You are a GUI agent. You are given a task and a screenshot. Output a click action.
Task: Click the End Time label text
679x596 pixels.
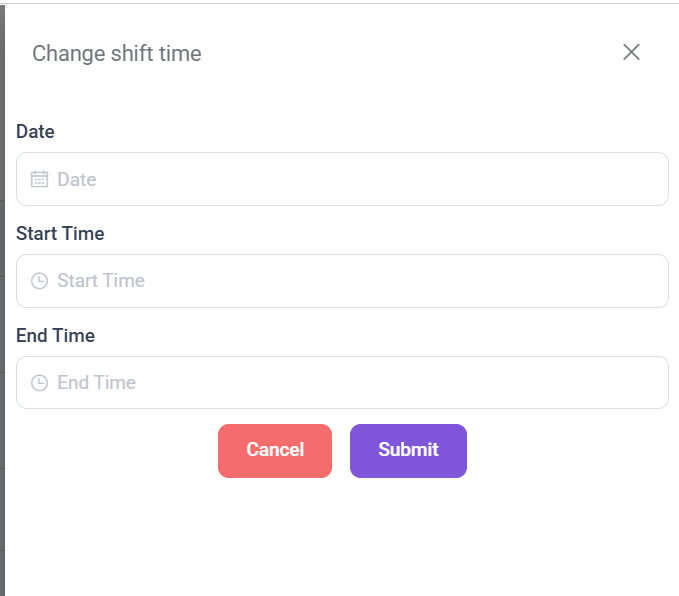click(56, 336)
